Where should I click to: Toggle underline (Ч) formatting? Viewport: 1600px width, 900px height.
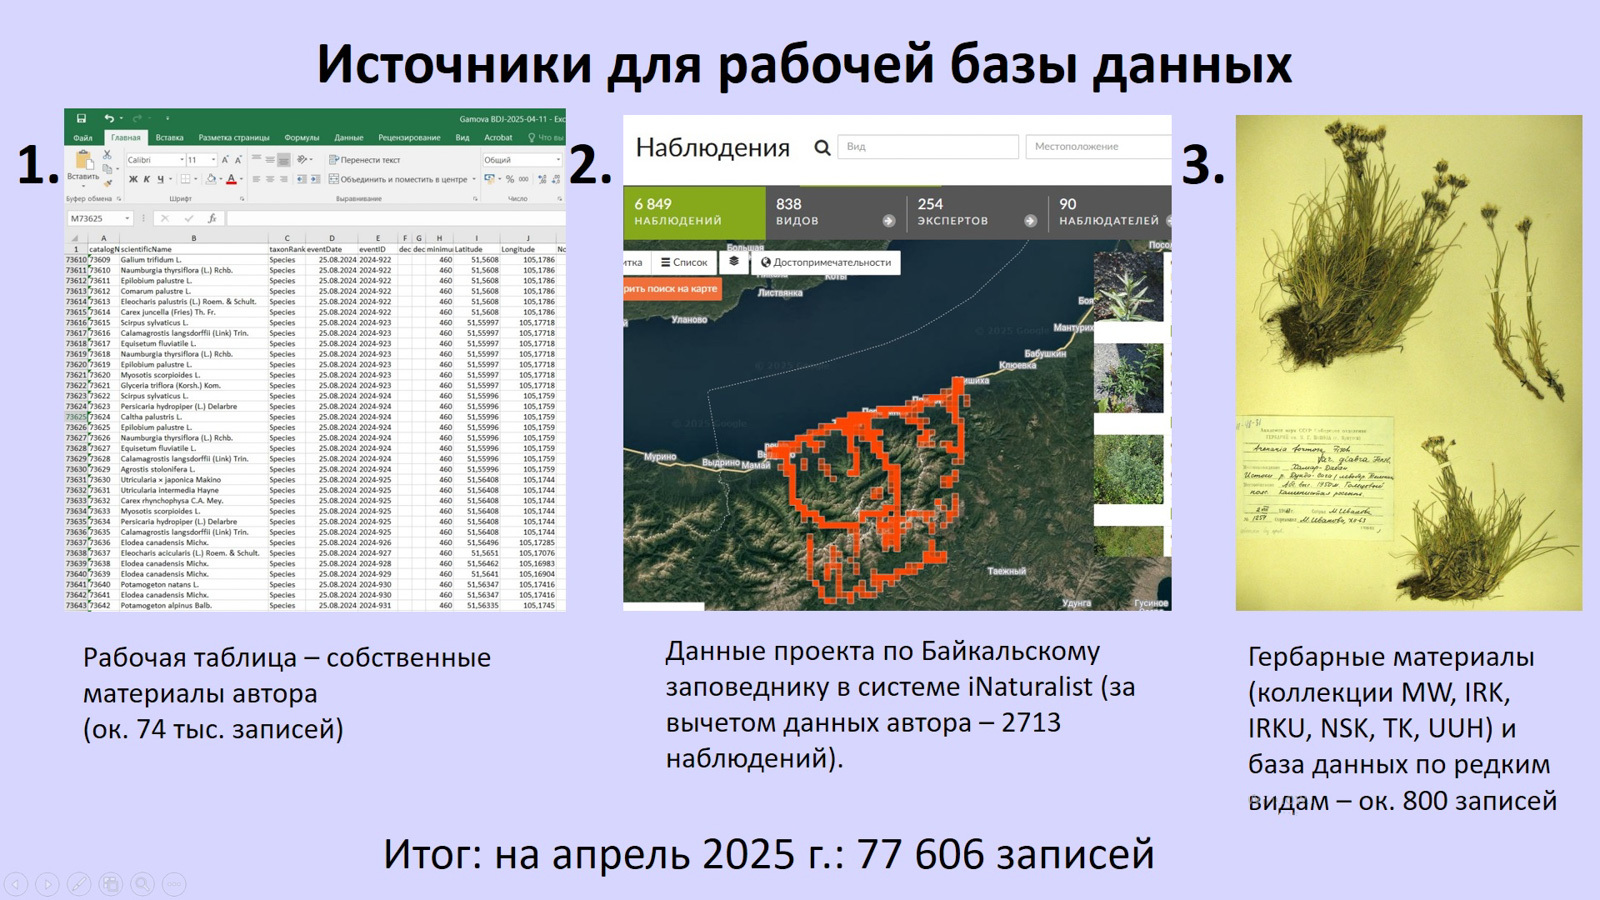pyautogui.click(x=159, y=180)
